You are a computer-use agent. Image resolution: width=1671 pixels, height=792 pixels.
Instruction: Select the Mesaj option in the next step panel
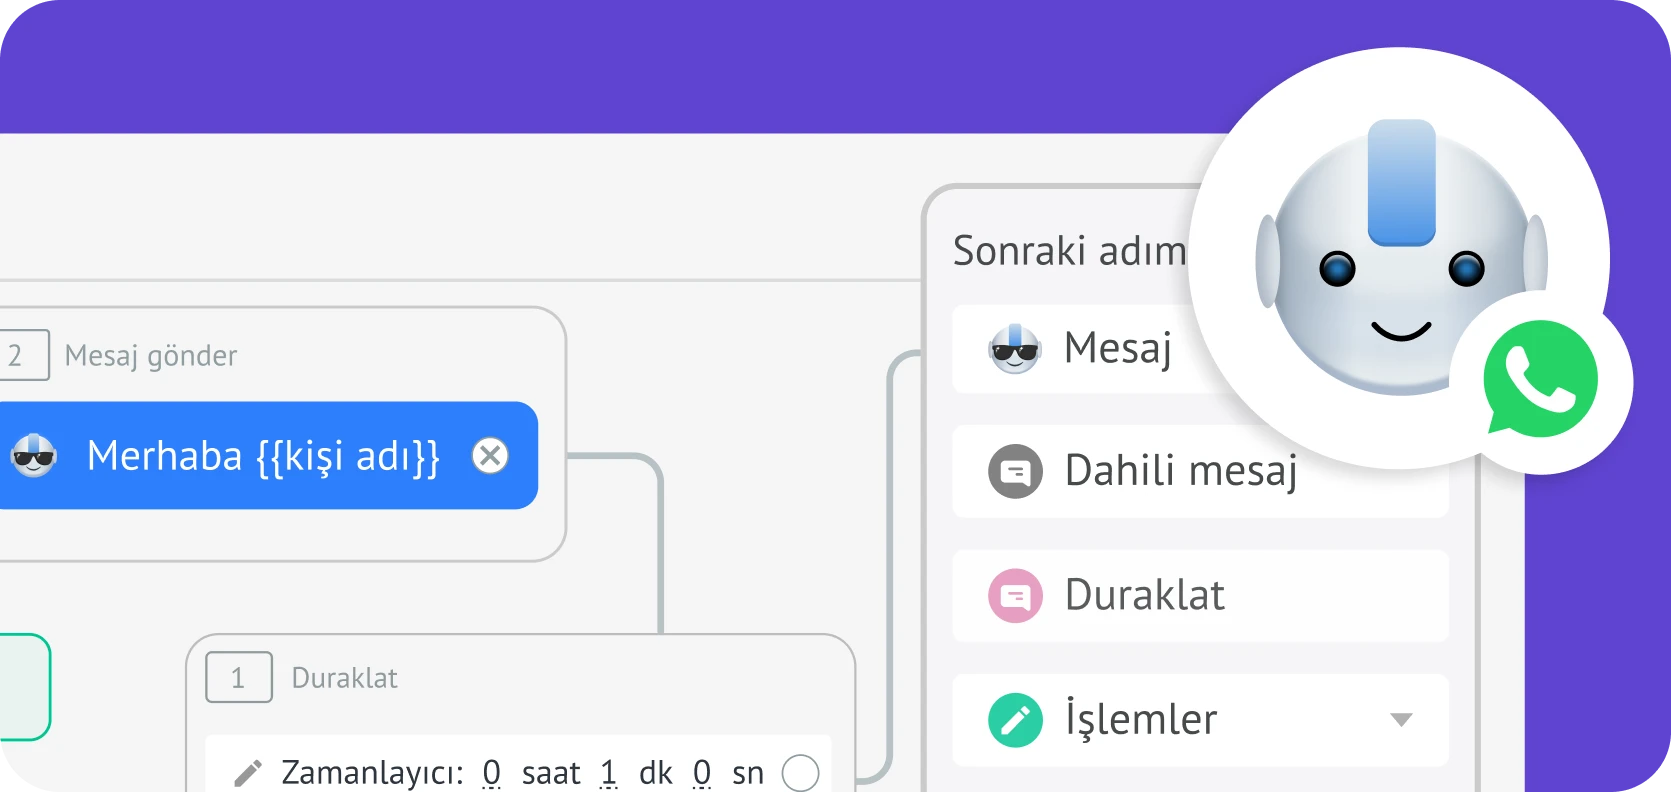1117,349
